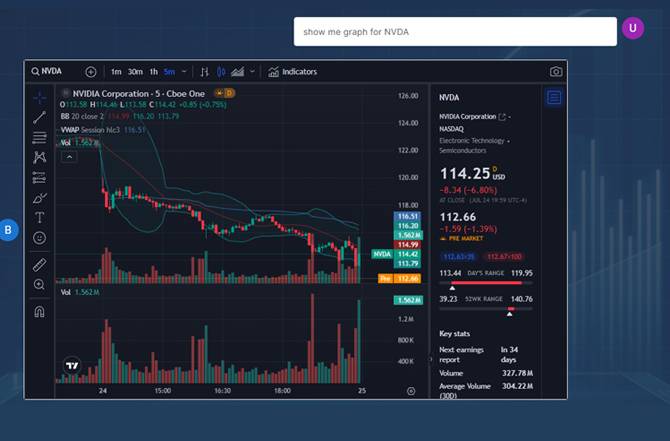Image resolution: width=670 pixels, height=441 pixels.
Task: Open the Indicators menu
Action: pos(293,72)
